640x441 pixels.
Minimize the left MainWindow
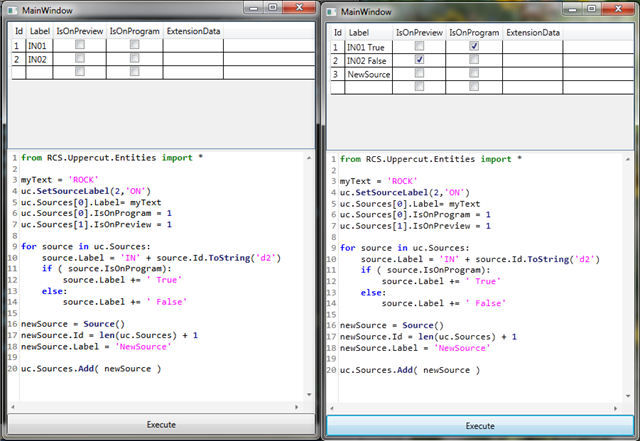tap(253, 8)
